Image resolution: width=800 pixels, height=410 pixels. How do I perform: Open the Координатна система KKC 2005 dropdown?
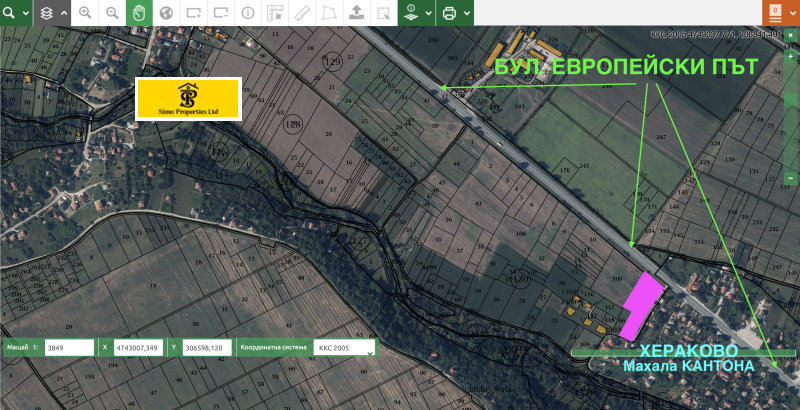pos(345,347)
